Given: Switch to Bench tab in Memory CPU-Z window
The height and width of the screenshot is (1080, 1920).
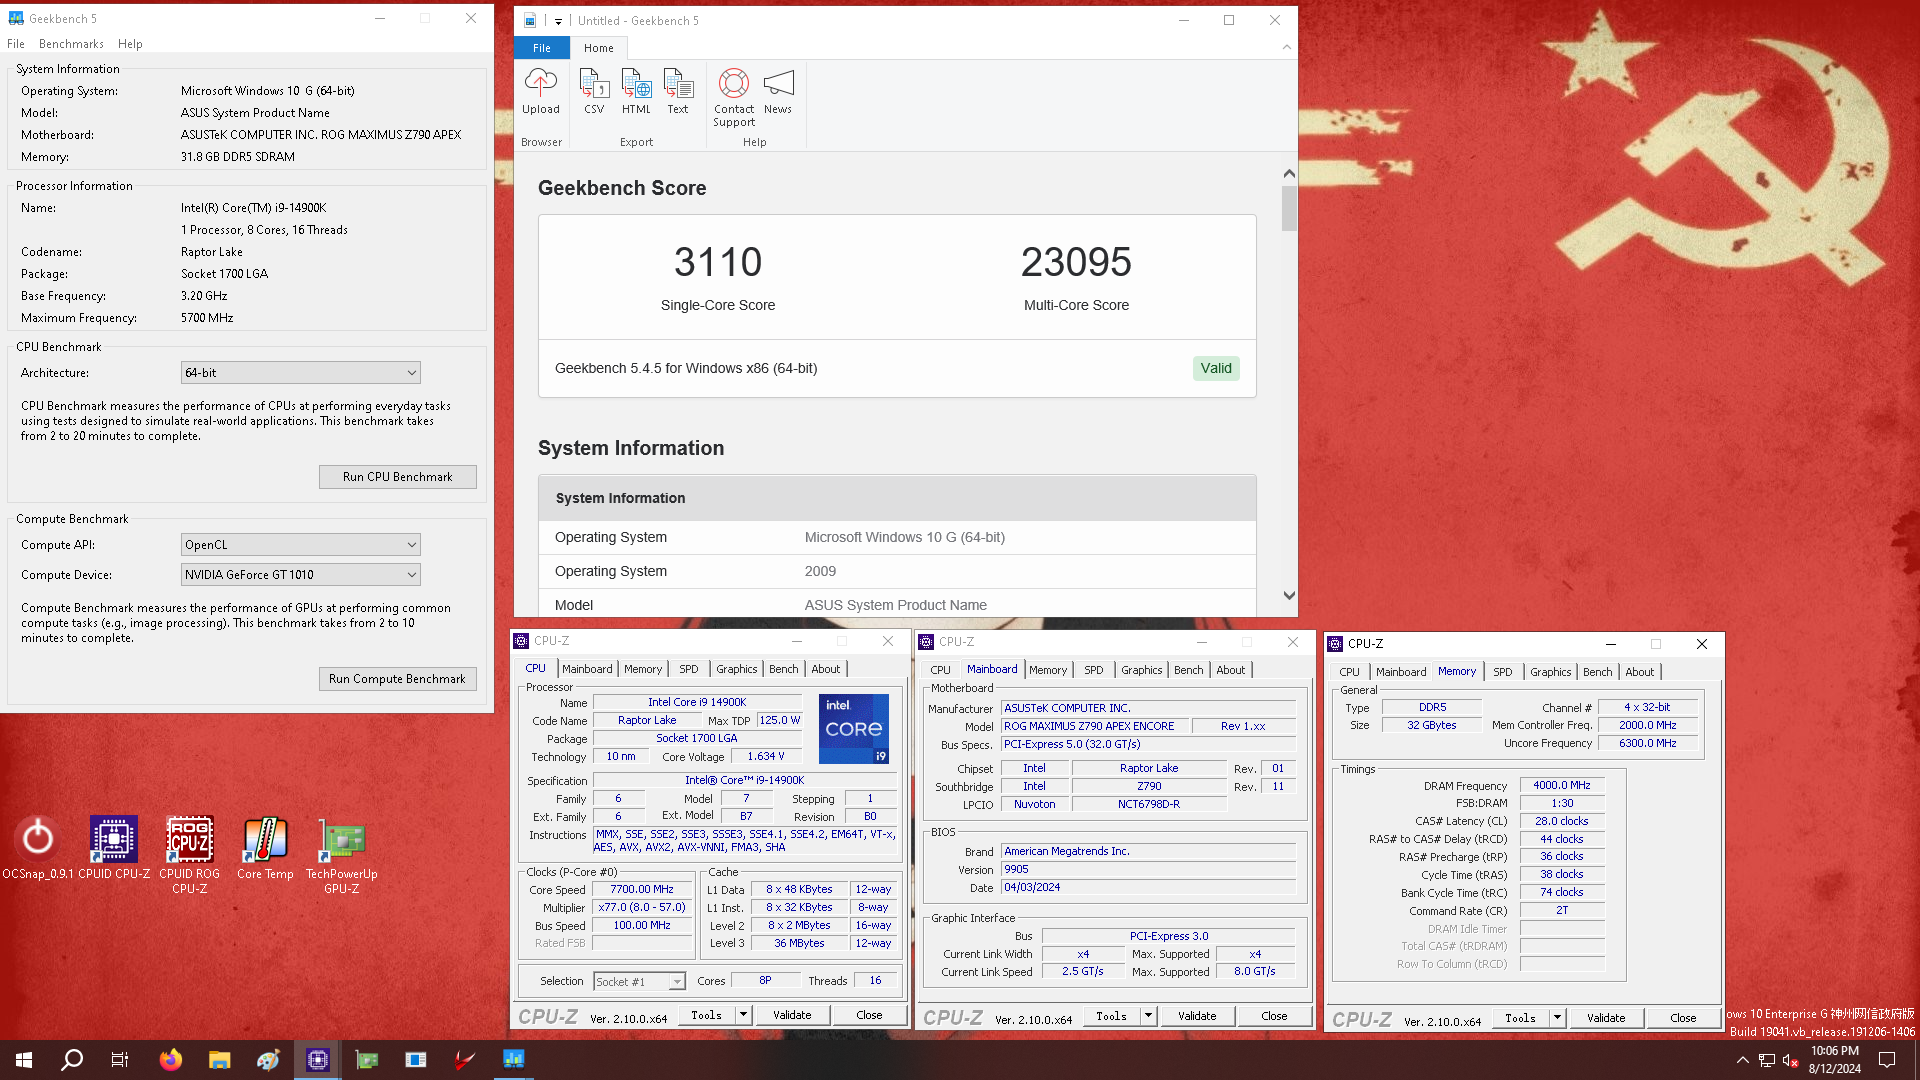Looking at the screenshot, I should 1598,672.
